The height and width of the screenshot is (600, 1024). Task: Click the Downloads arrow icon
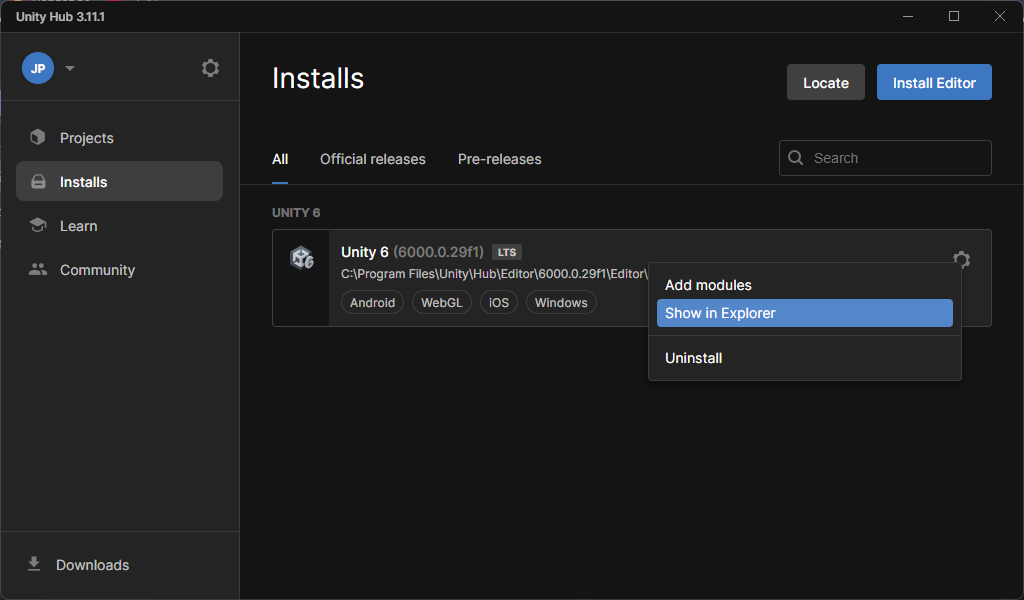pyautogui.click(x=34, y=564)
